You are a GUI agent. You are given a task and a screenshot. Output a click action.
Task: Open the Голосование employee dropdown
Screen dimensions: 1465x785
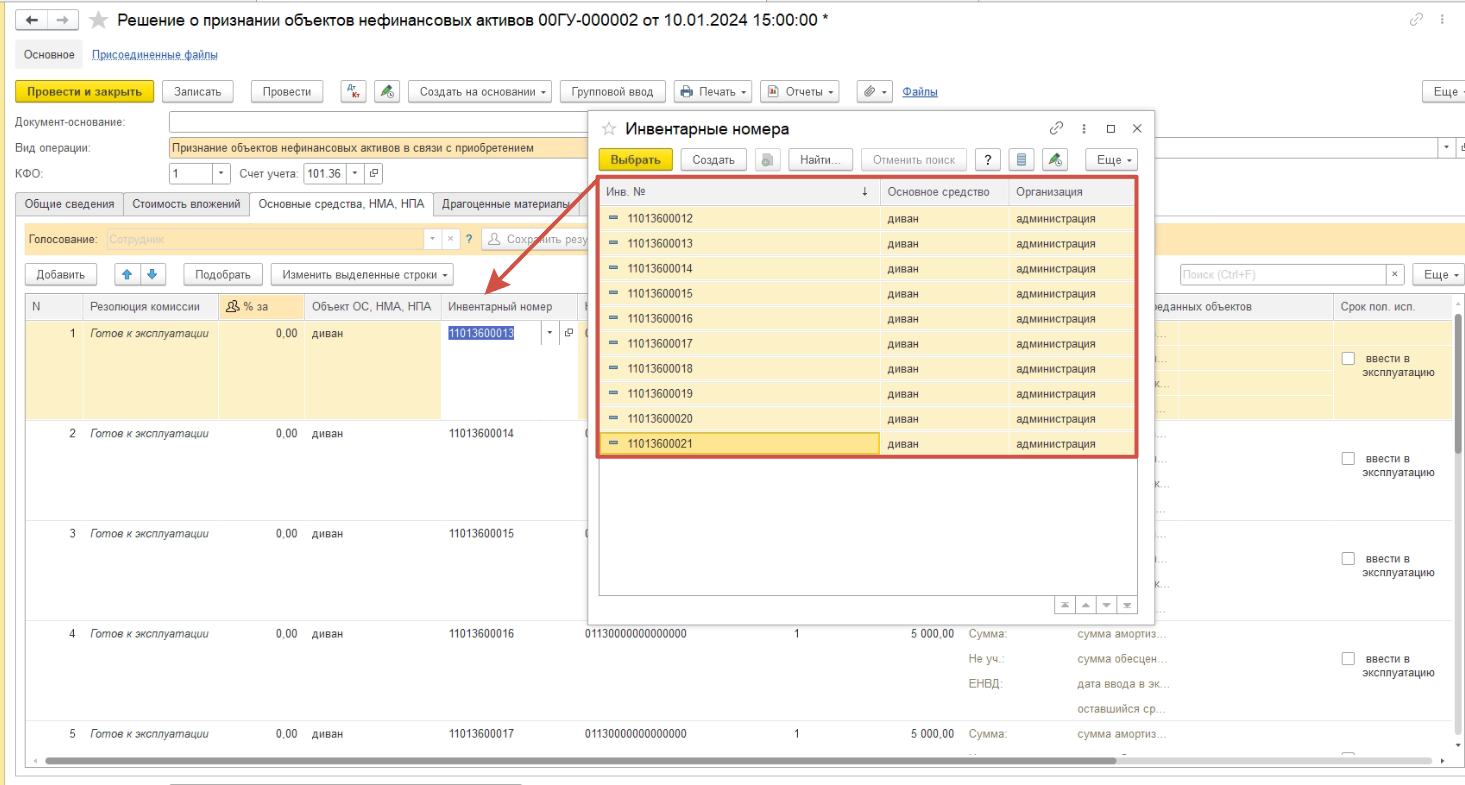[432, 240]
